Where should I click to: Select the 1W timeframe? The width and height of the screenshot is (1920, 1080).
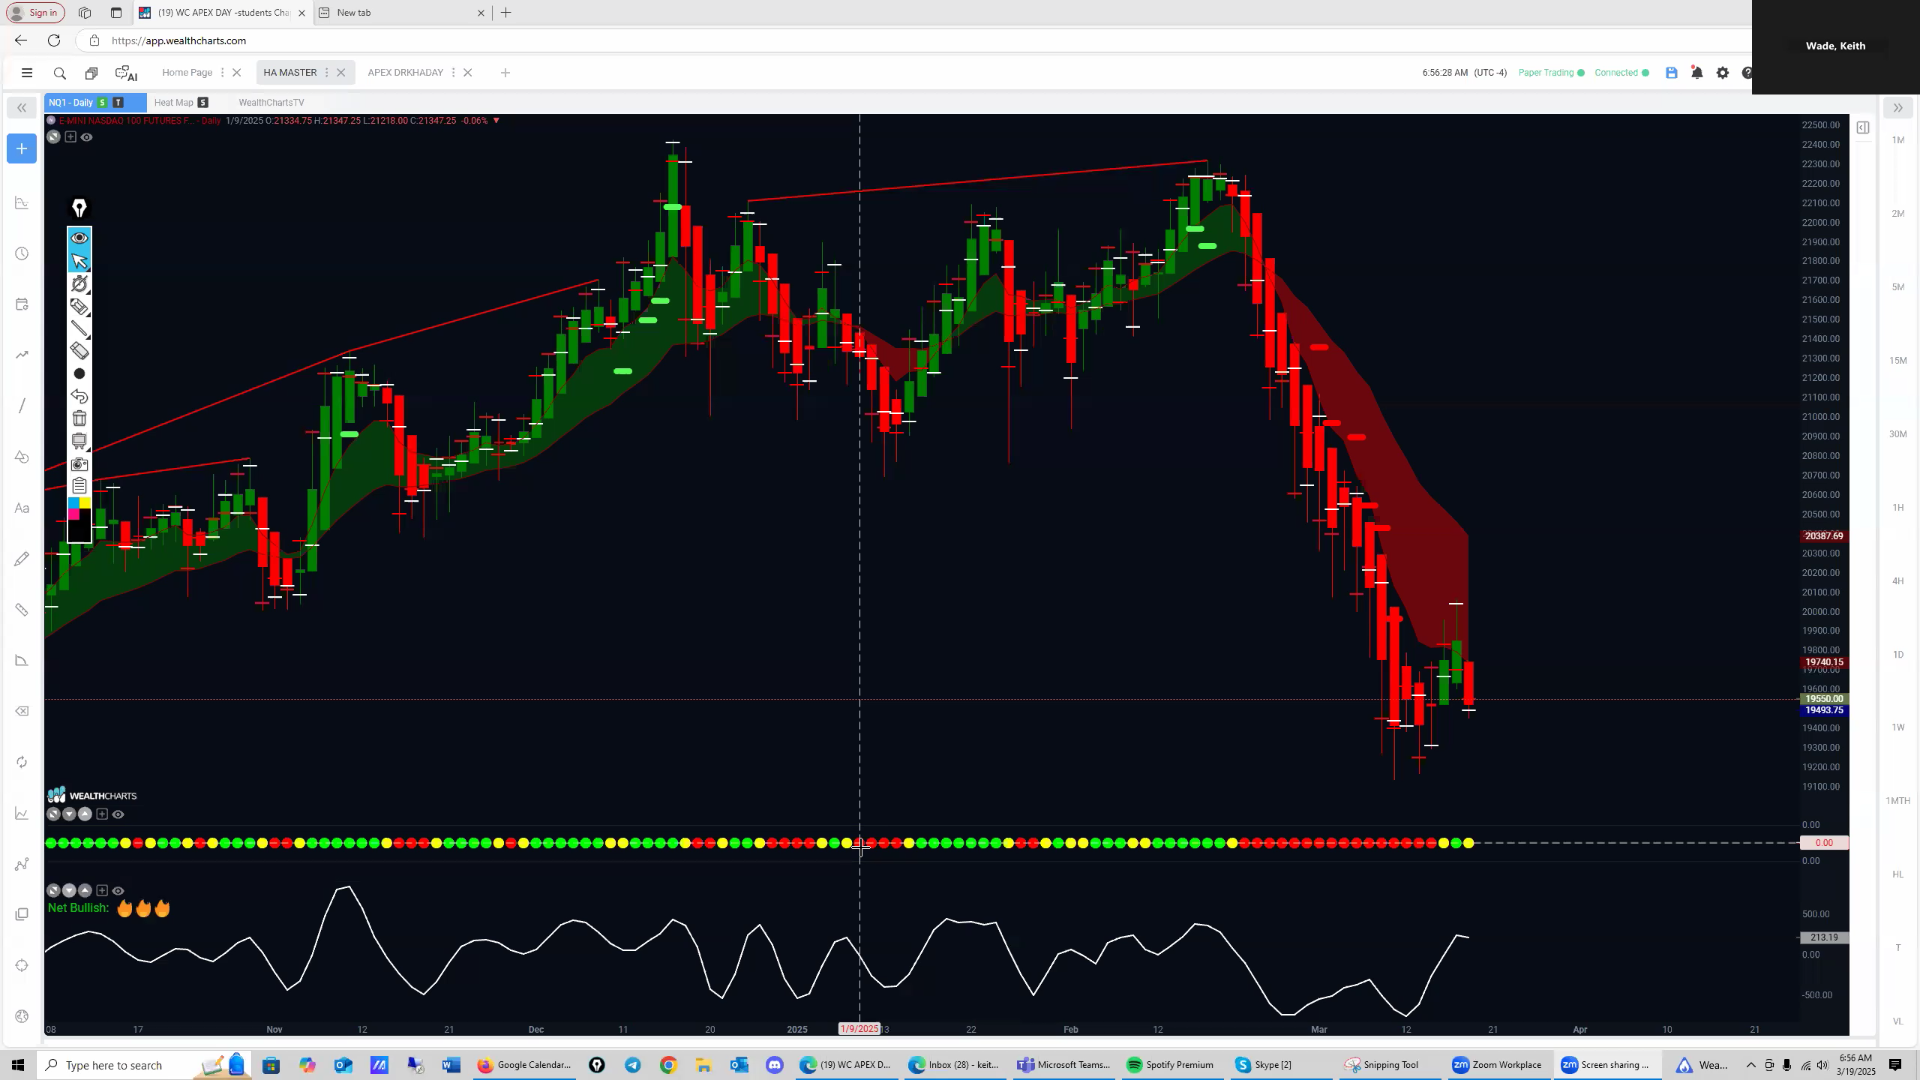pos(1898,728)
